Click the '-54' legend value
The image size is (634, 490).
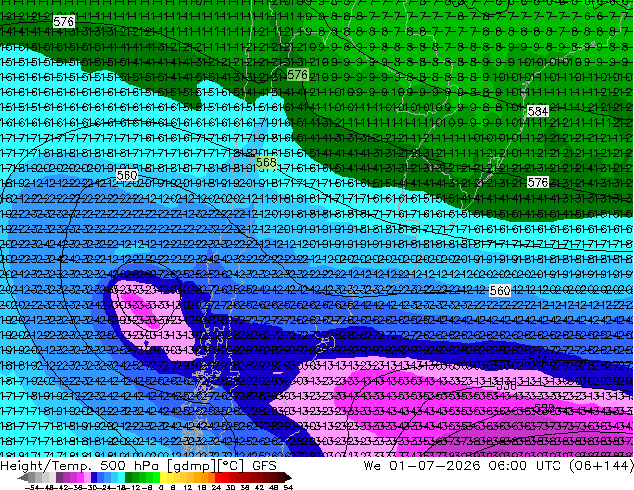click(x=33, y=487)
